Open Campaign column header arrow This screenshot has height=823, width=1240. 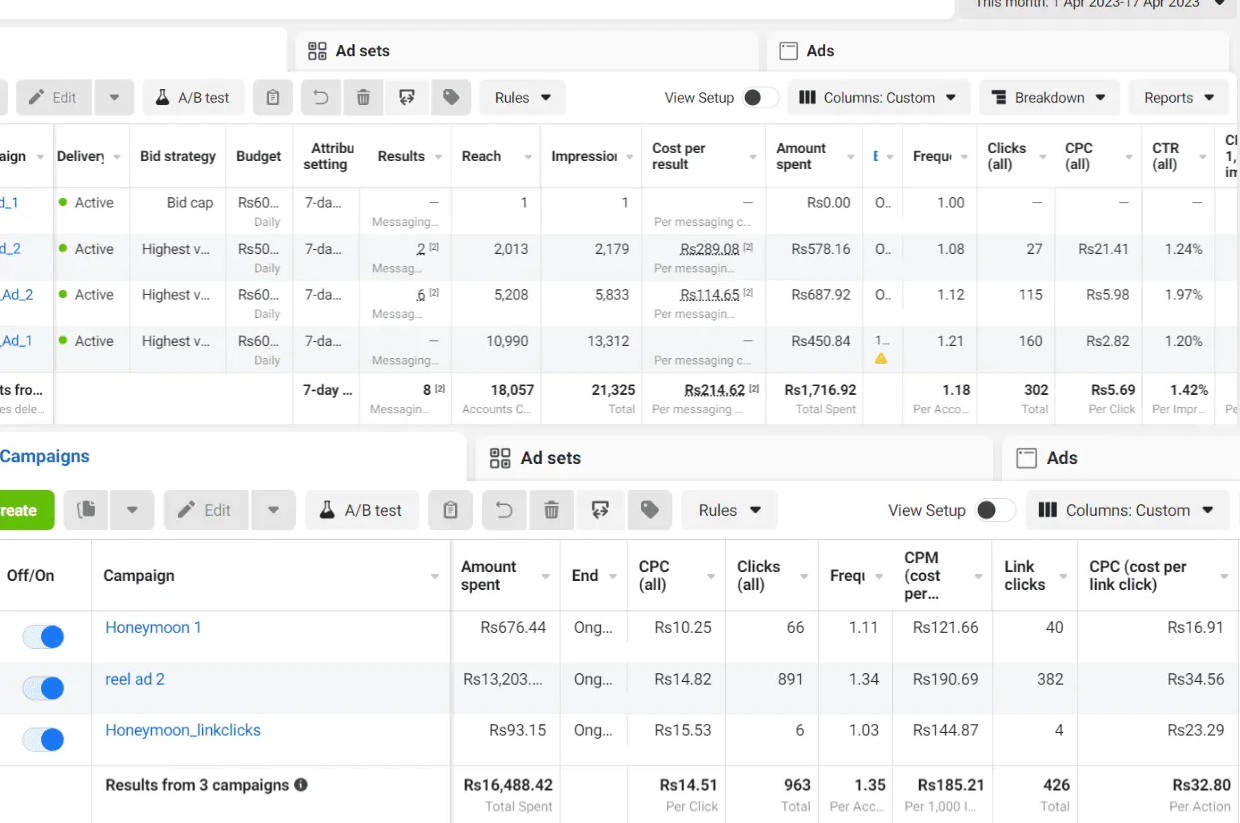click(x=435, y=576)
